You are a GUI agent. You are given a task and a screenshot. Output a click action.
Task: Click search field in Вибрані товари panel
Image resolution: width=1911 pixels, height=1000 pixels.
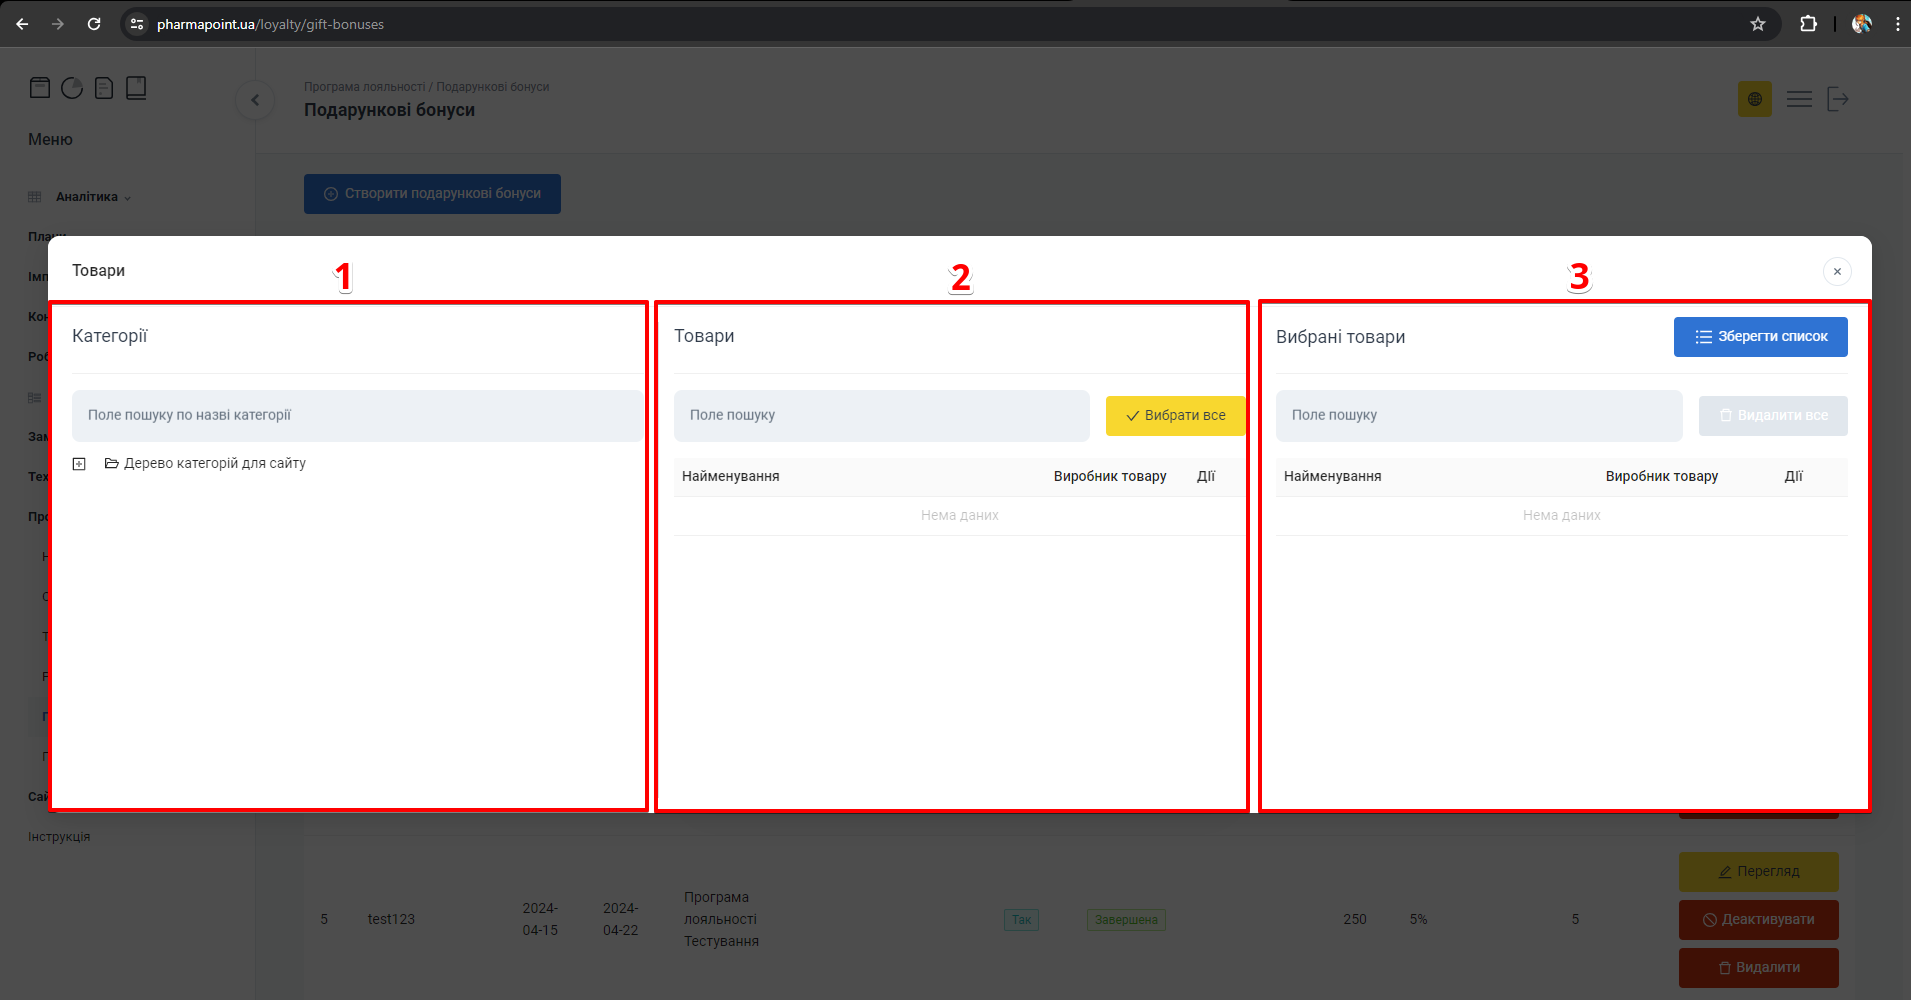1478,416
